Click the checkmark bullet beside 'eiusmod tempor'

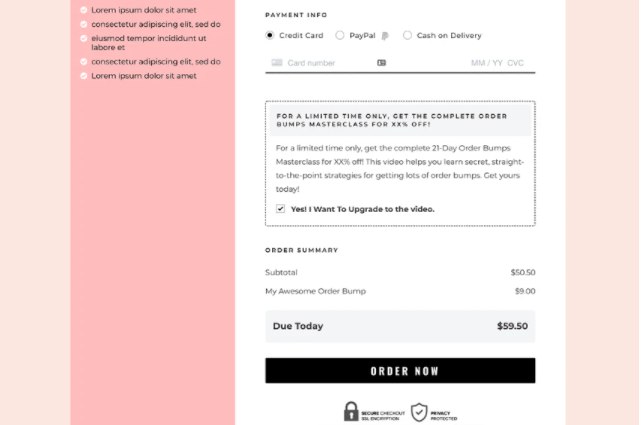84,39
